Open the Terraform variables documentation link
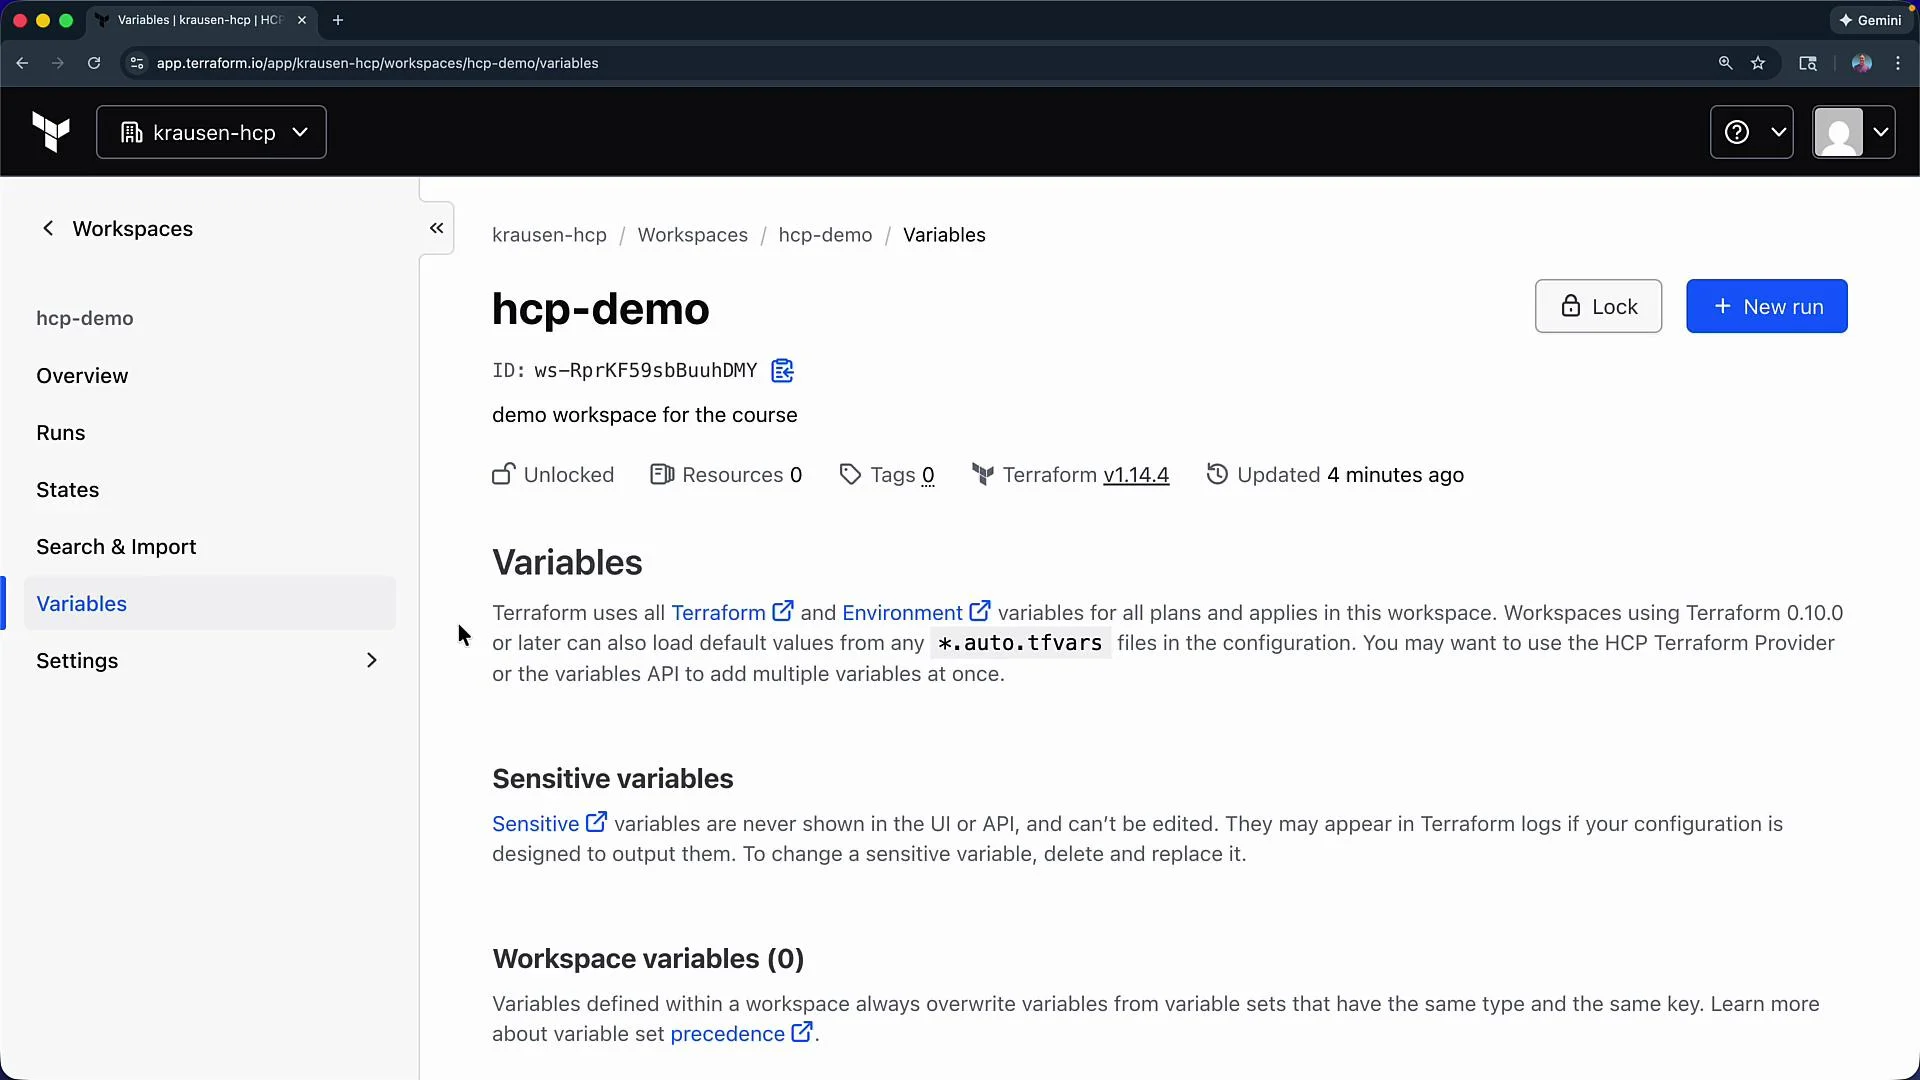The image size is (1920, 1080). 732,613
